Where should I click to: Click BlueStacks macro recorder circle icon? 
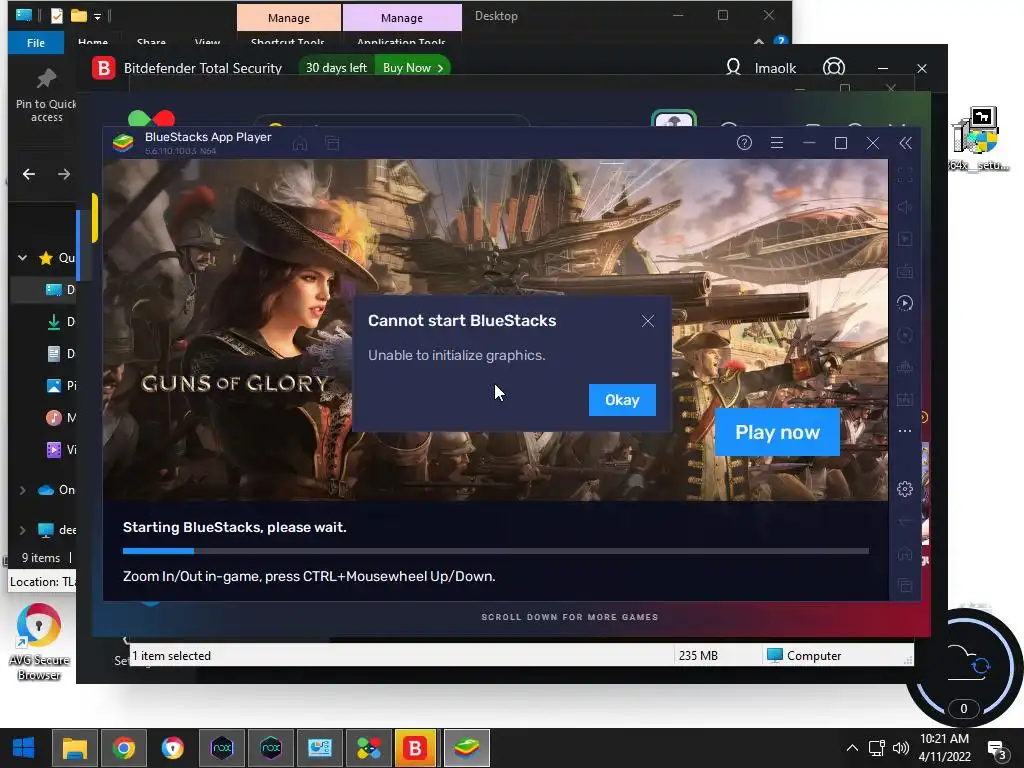point(904,335)
